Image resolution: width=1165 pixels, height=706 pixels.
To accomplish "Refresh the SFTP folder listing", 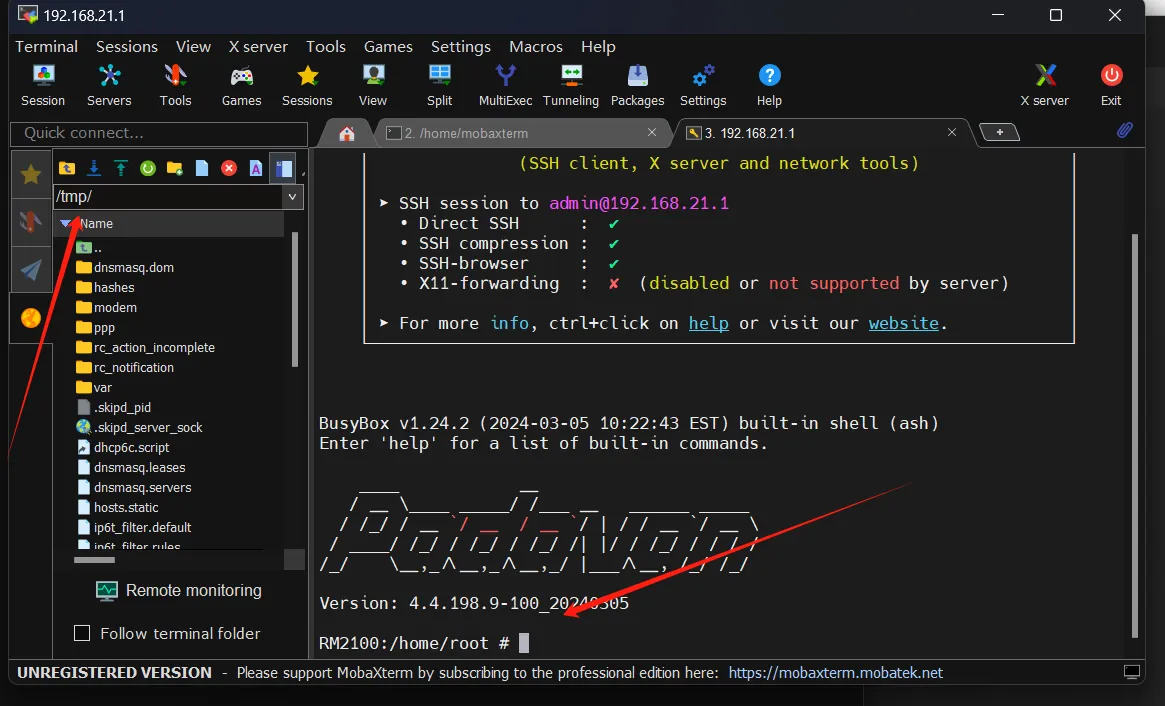I will click(148, 168).
